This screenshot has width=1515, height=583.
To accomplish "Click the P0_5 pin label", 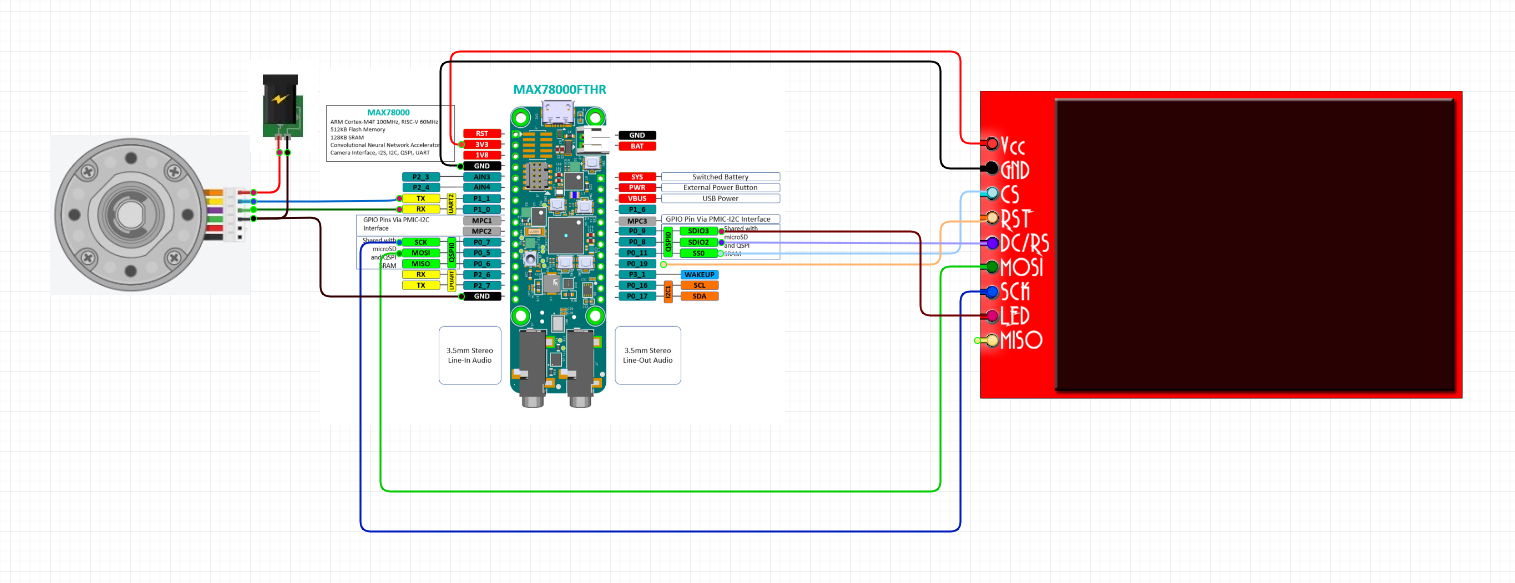I will click(x=482, y=253).
